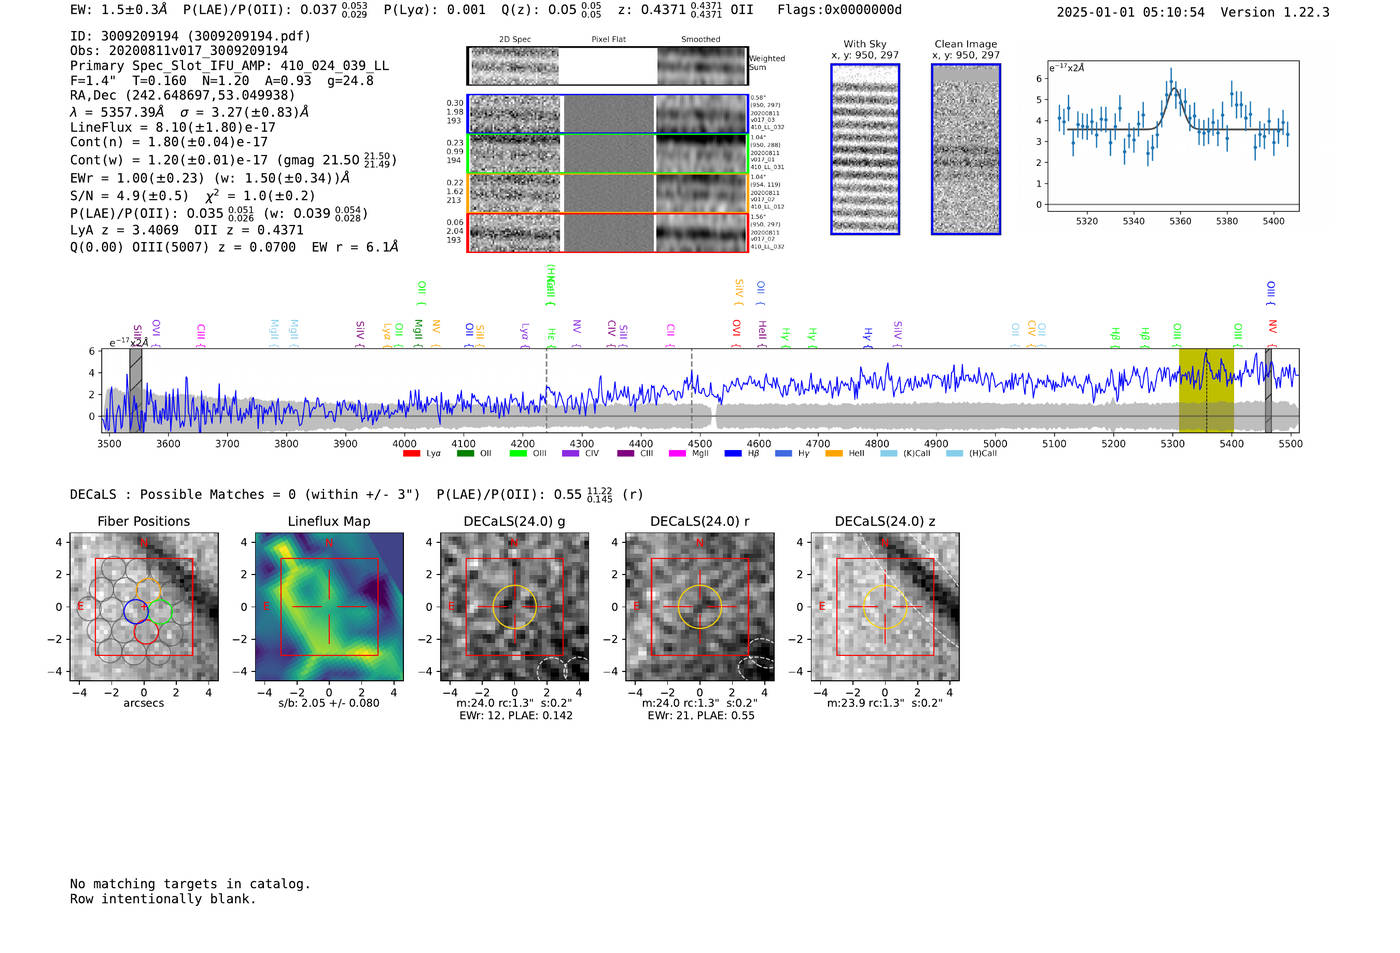Pick the blue Hβ legend swatch

tap(733, 454)
